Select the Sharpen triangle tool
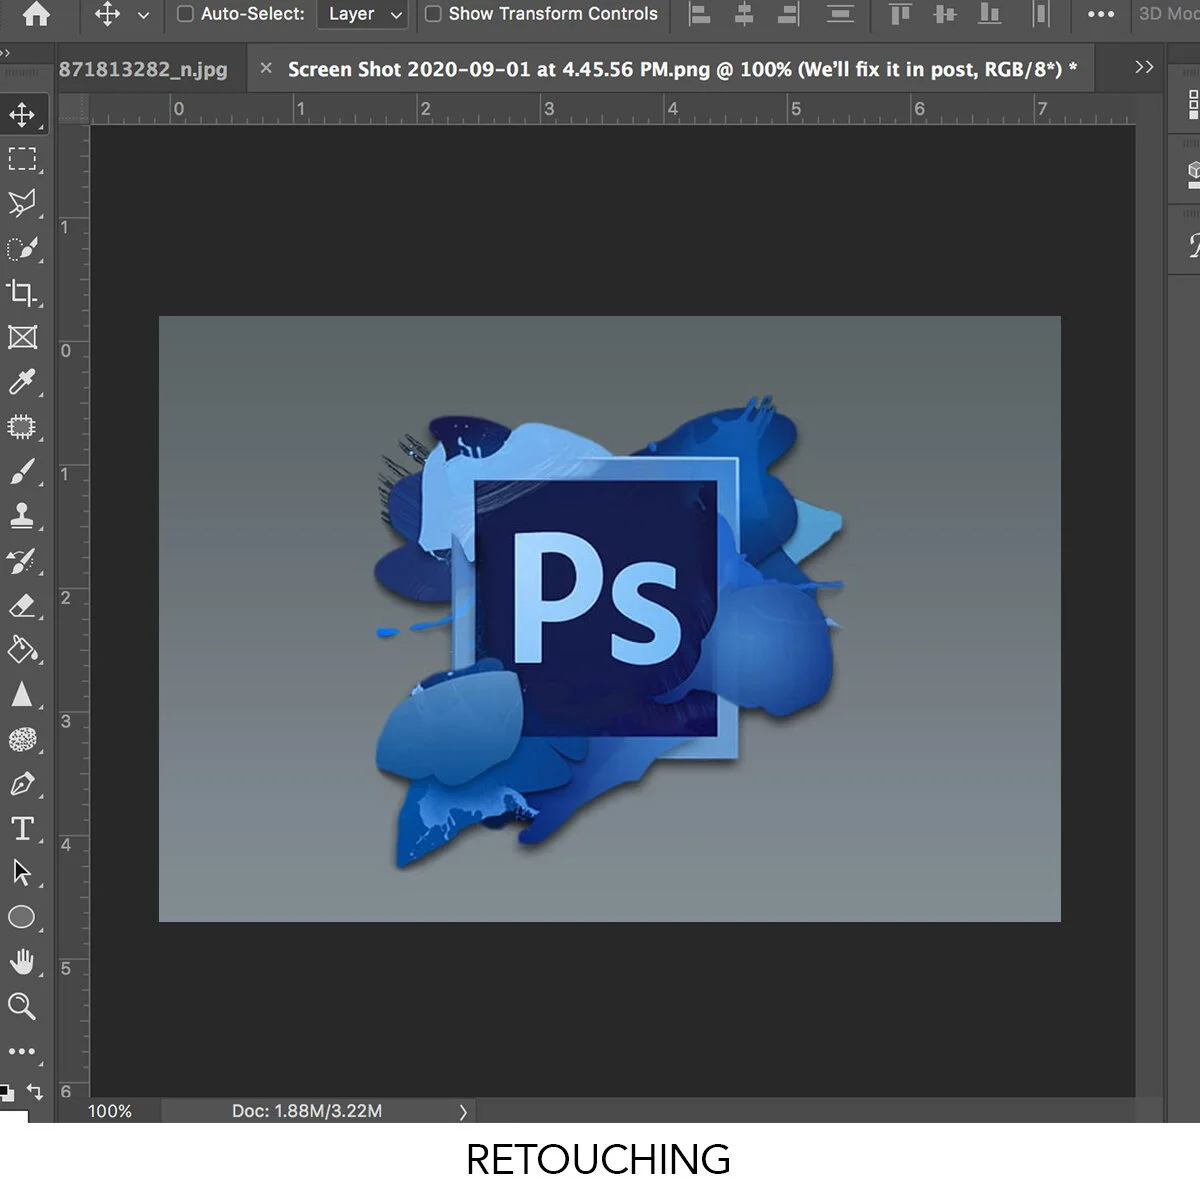The image size is (1200, 1200). (x=22, y=694)
